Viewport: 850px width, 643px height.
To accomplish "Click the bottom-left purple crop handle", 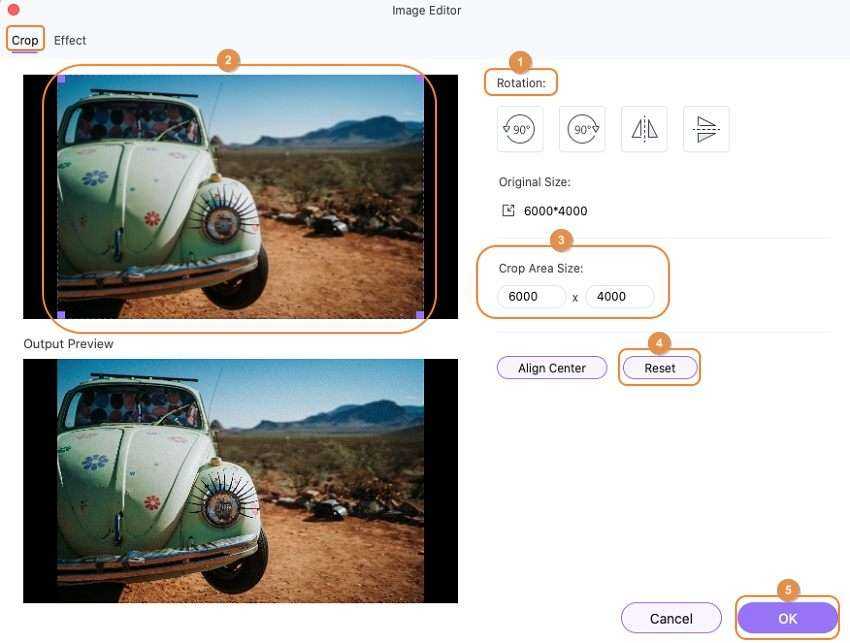I will pos(61,315).
